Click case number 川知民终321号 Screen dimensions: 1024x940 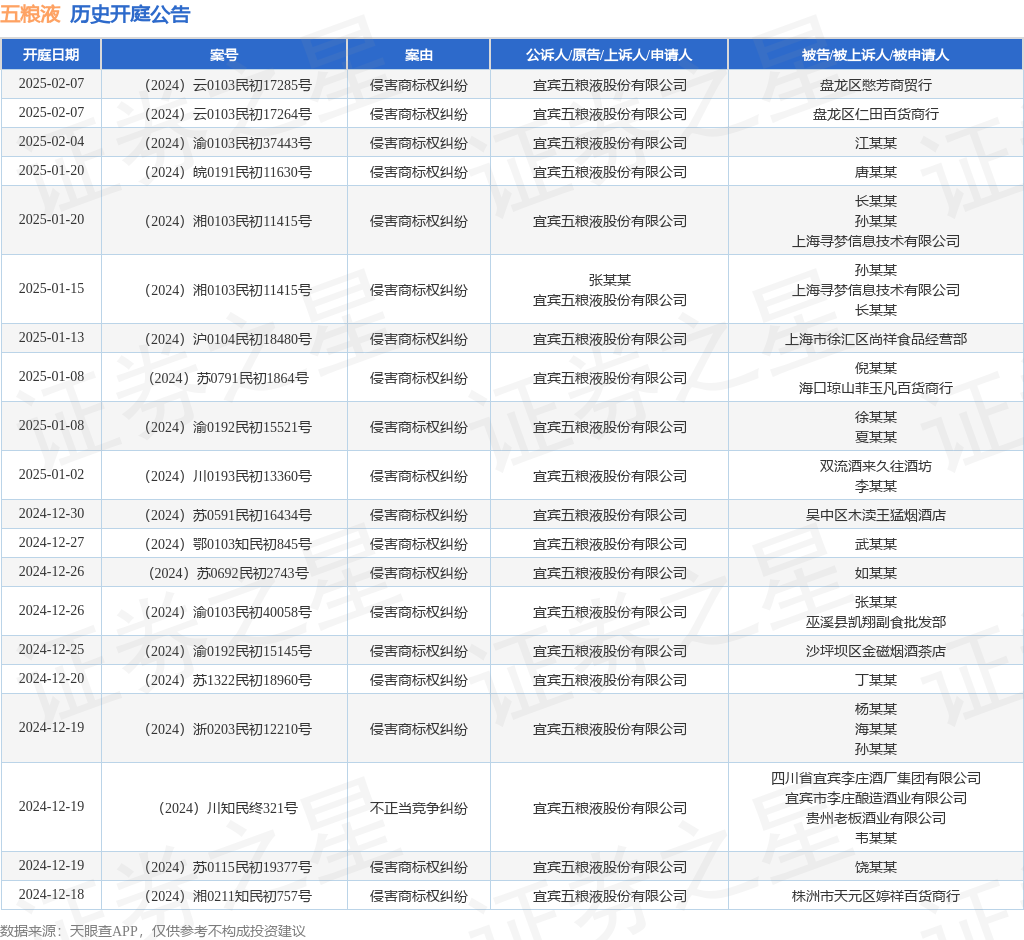tap(228, 808)
